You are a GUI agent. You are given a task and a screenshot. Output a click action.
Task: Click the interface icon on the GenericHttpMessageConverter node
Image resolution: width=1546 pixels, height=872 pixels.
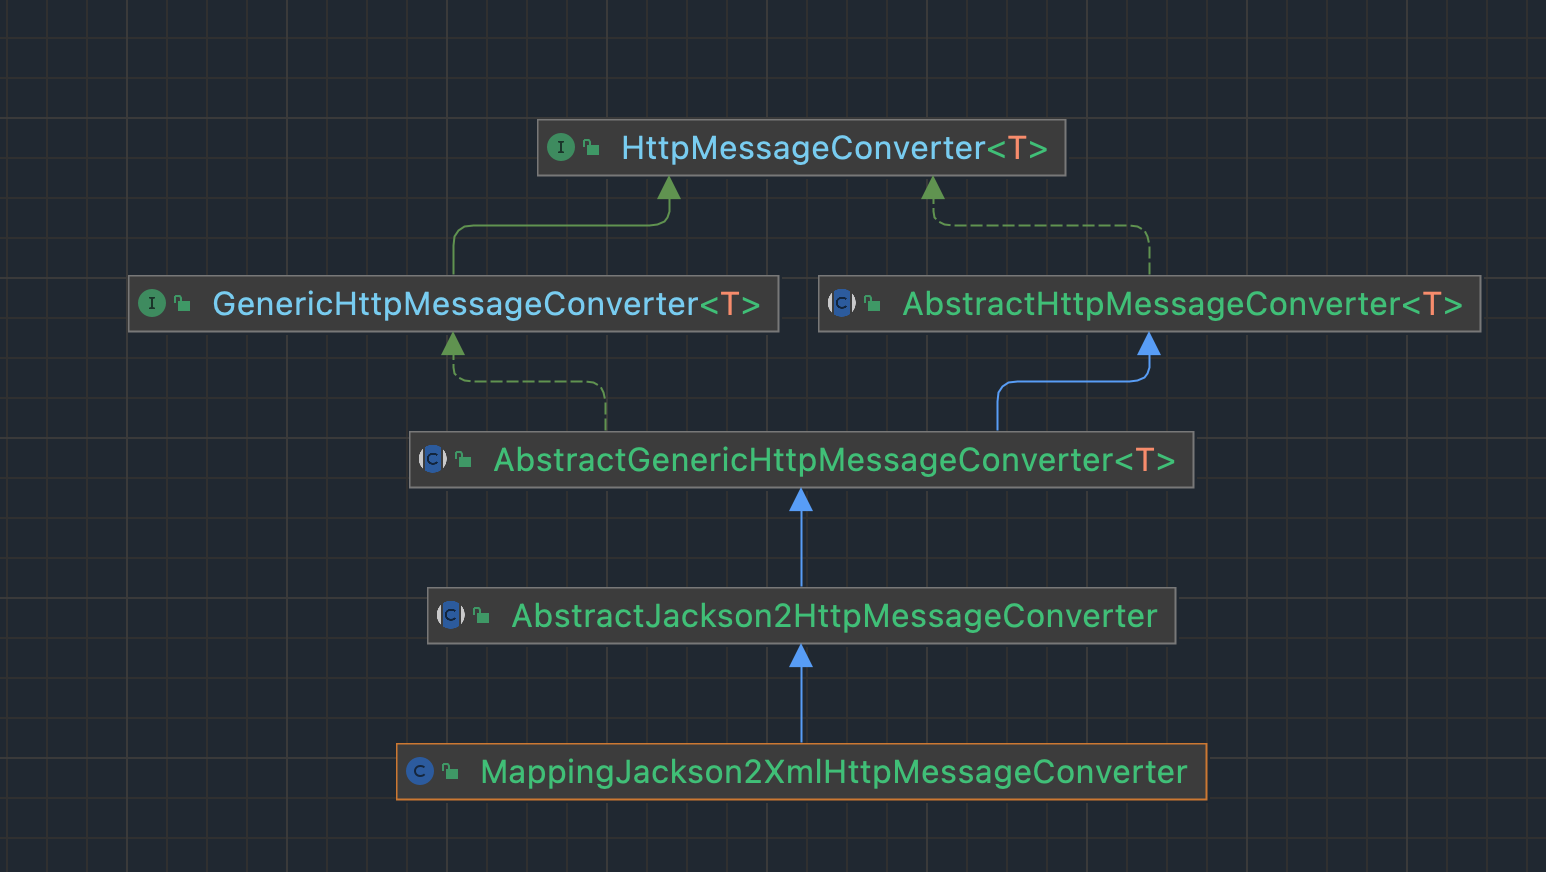point(152,303)
